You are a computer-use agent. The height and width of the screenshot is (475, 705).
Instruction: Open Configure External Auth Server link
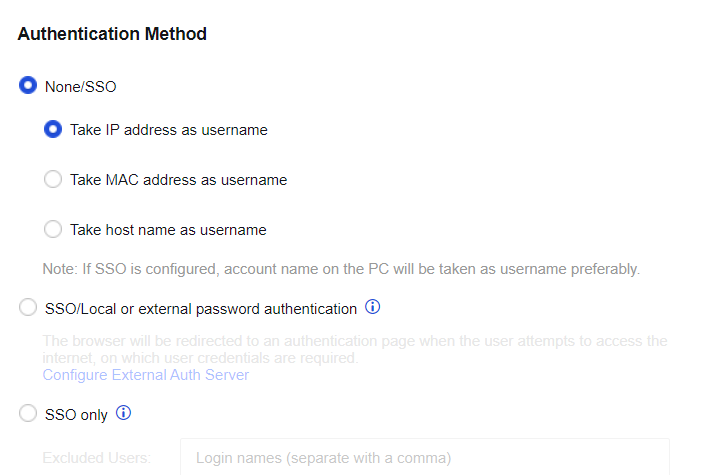[145, 375]
